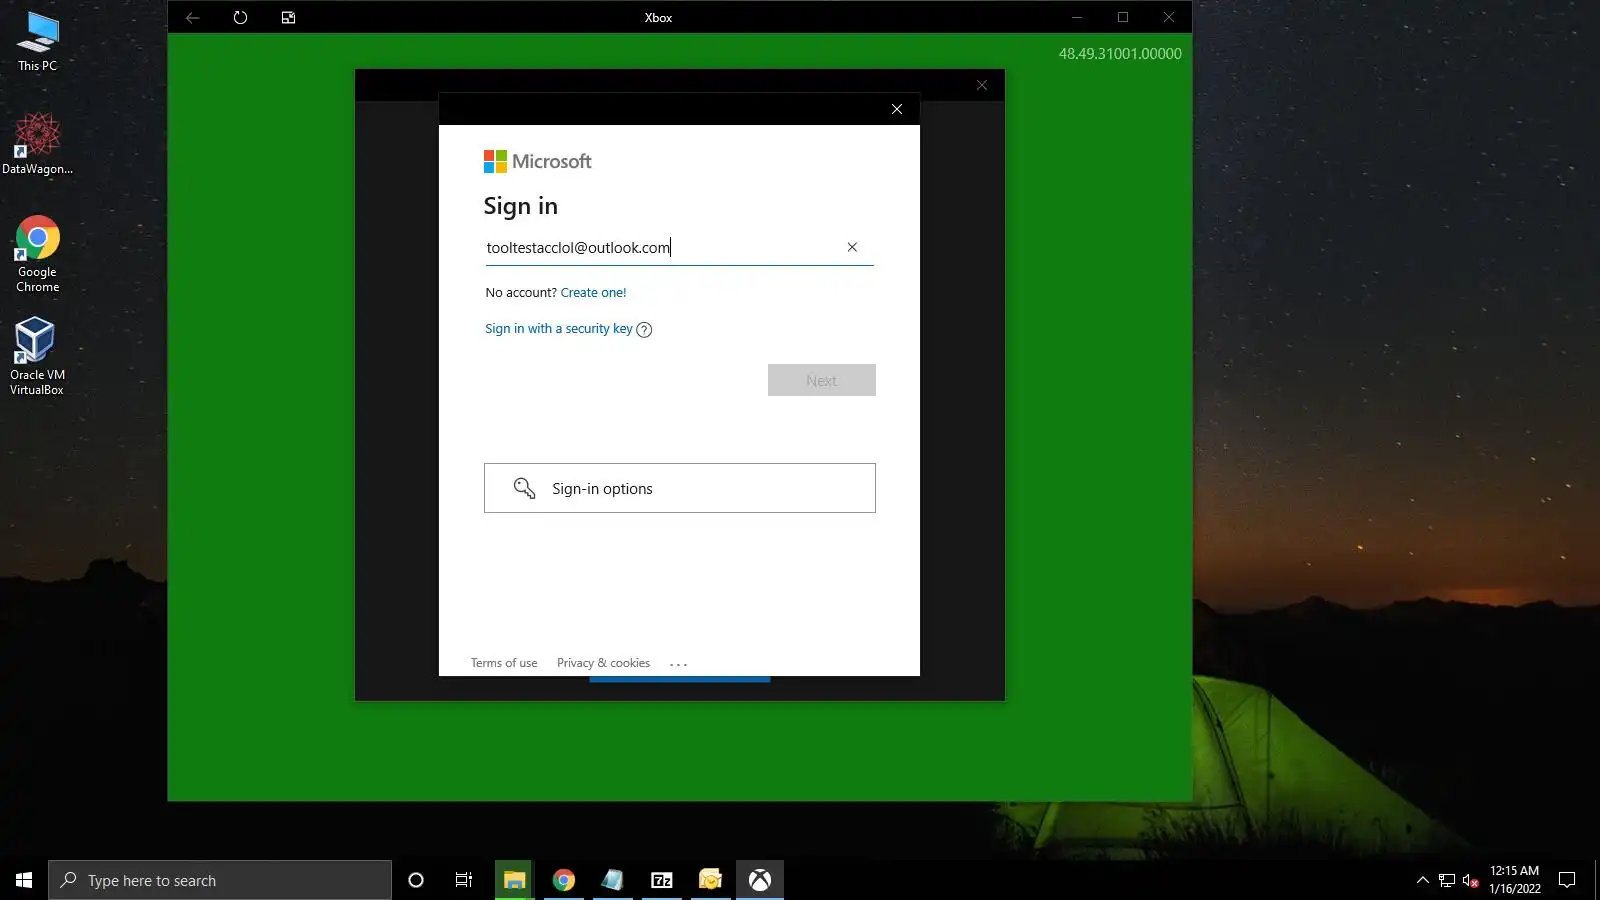Image resolution: width=1600 pixels, height=900 pixels.
Task: Open the notepad app in the taskbar
Action: pyautogui.click(x=613, y=880)
